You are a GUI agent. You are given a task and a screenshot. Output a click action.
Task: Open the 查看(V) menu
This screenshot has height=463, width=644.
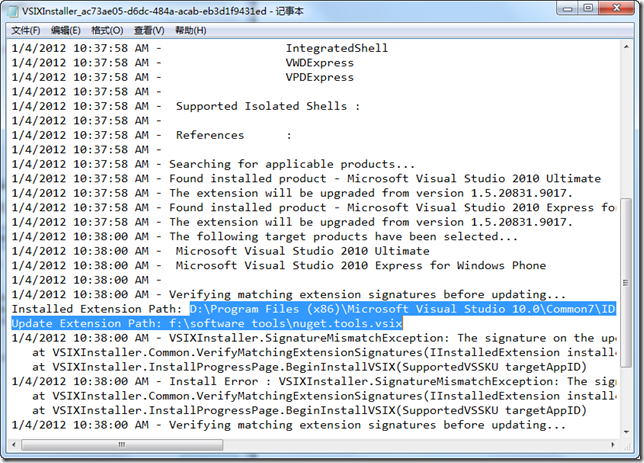[x=149, y=30]
